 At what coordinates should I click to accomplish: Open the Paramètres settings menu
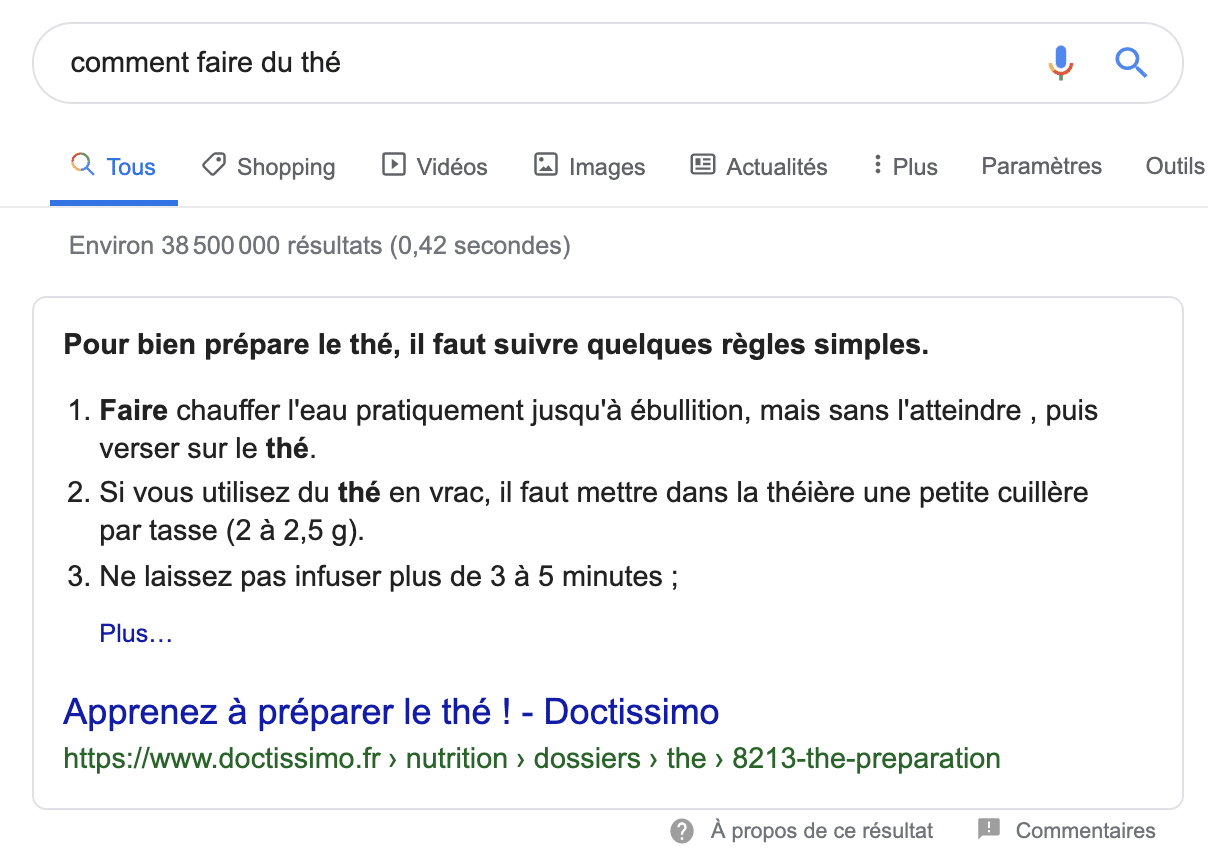1041,166
